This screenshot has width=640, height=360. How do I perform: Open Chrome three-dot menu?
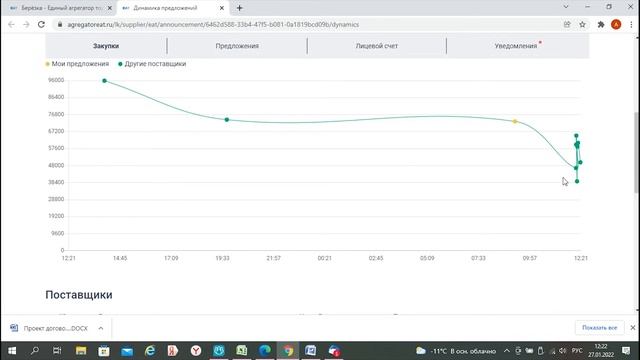631,24
